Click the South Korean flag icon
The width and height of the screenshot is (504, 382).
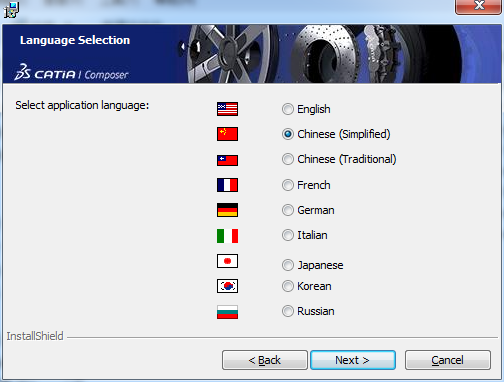227,286
